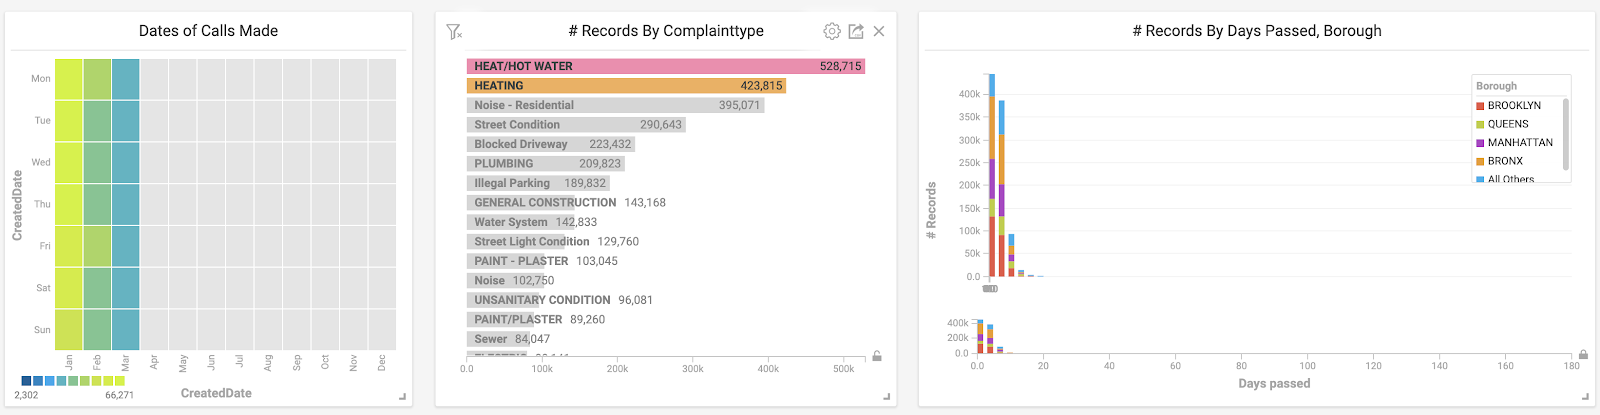Toggle BROOKLYN series in Borough legend

[1514, 106]
